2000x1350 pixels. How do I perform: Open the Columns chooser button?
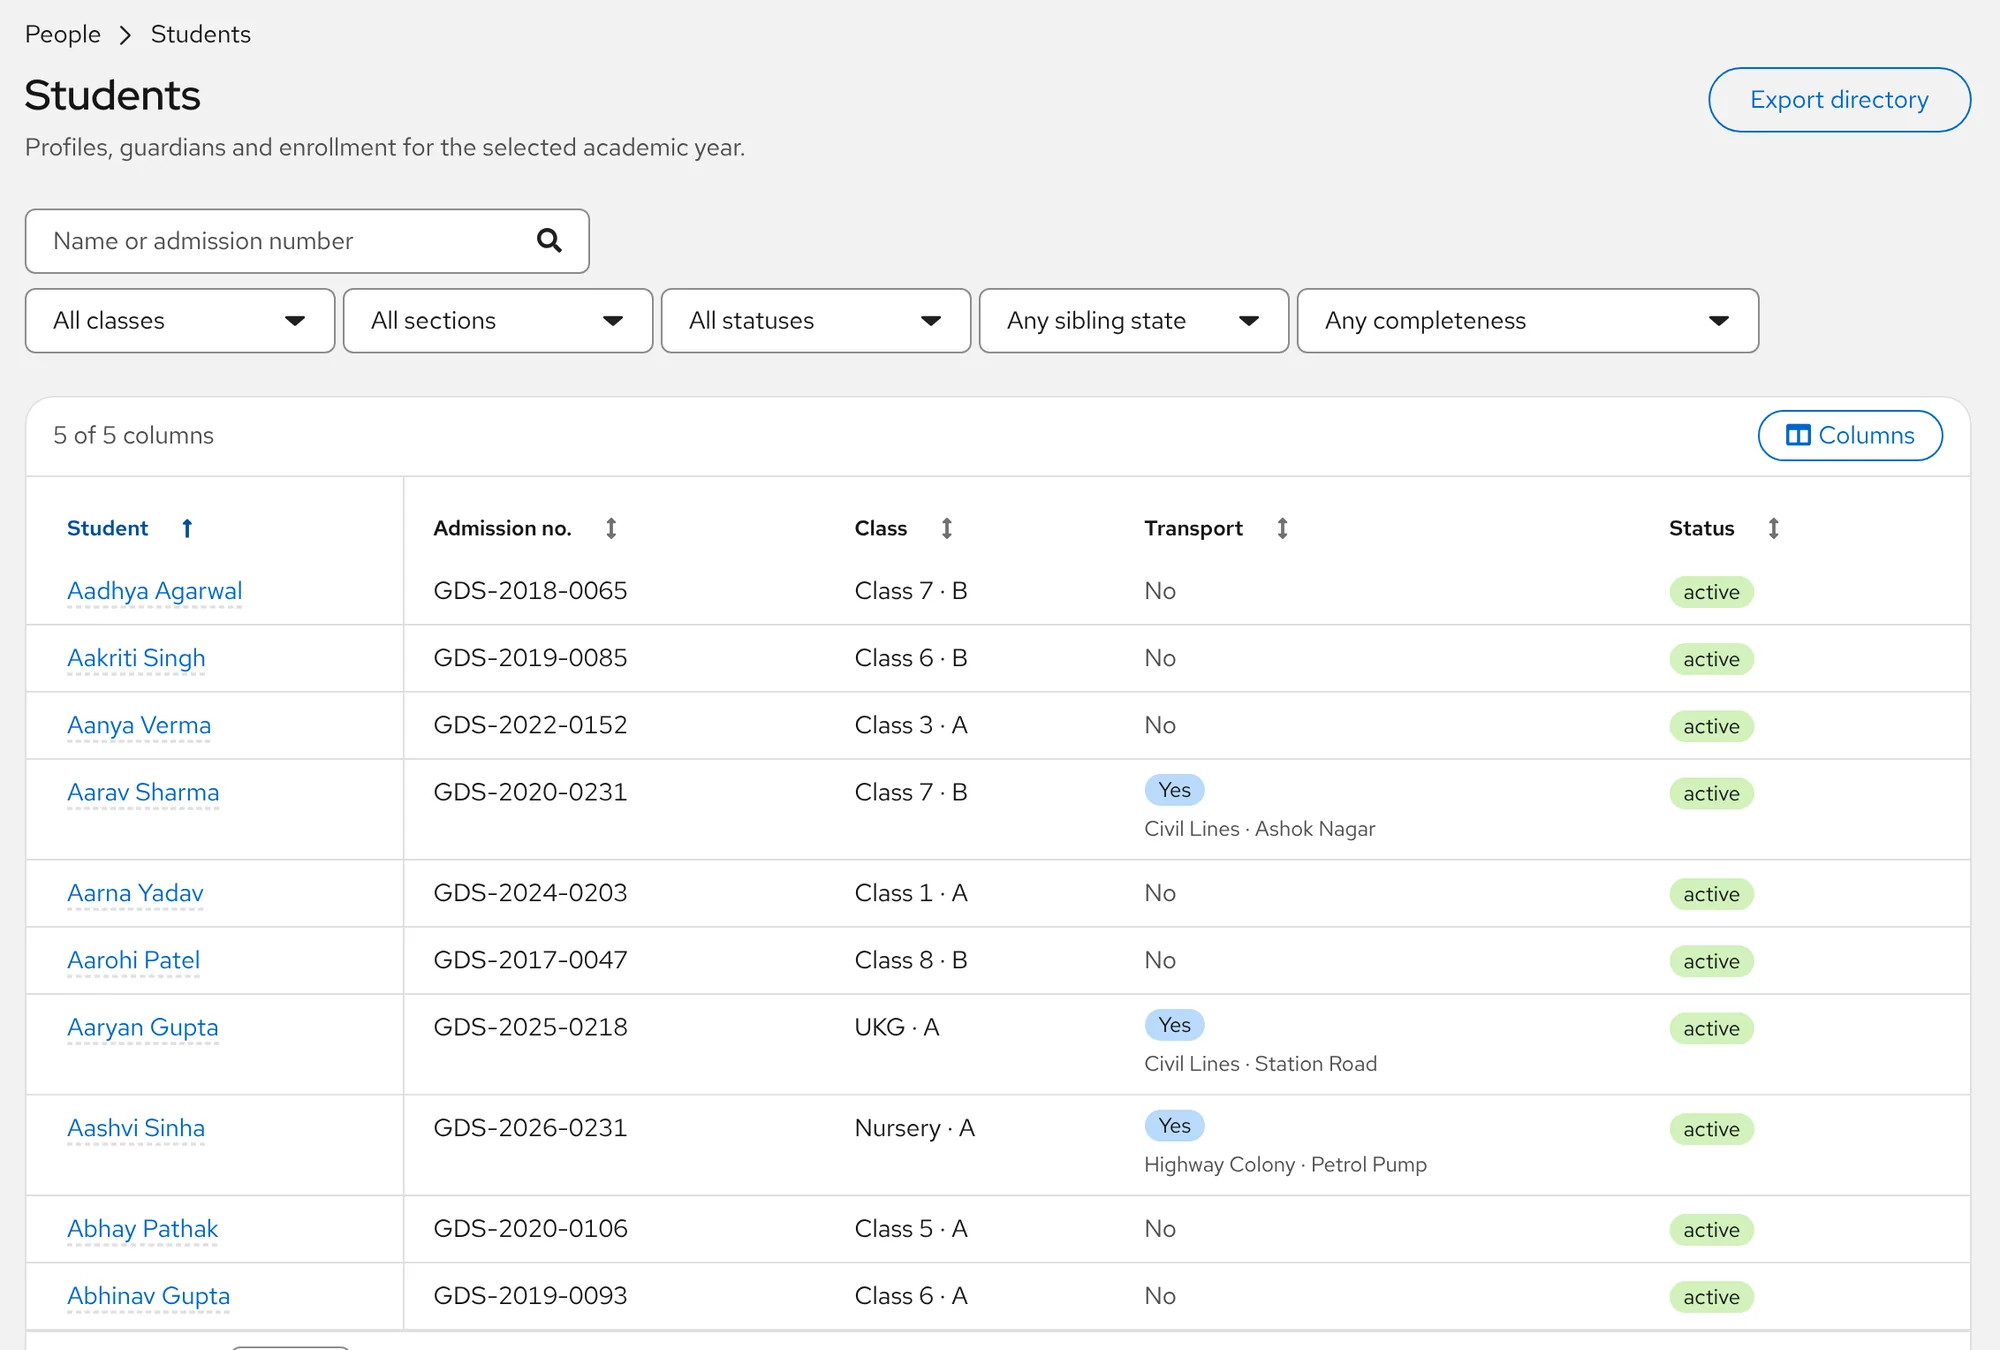pyautogui.click(x=1850, y=436)
